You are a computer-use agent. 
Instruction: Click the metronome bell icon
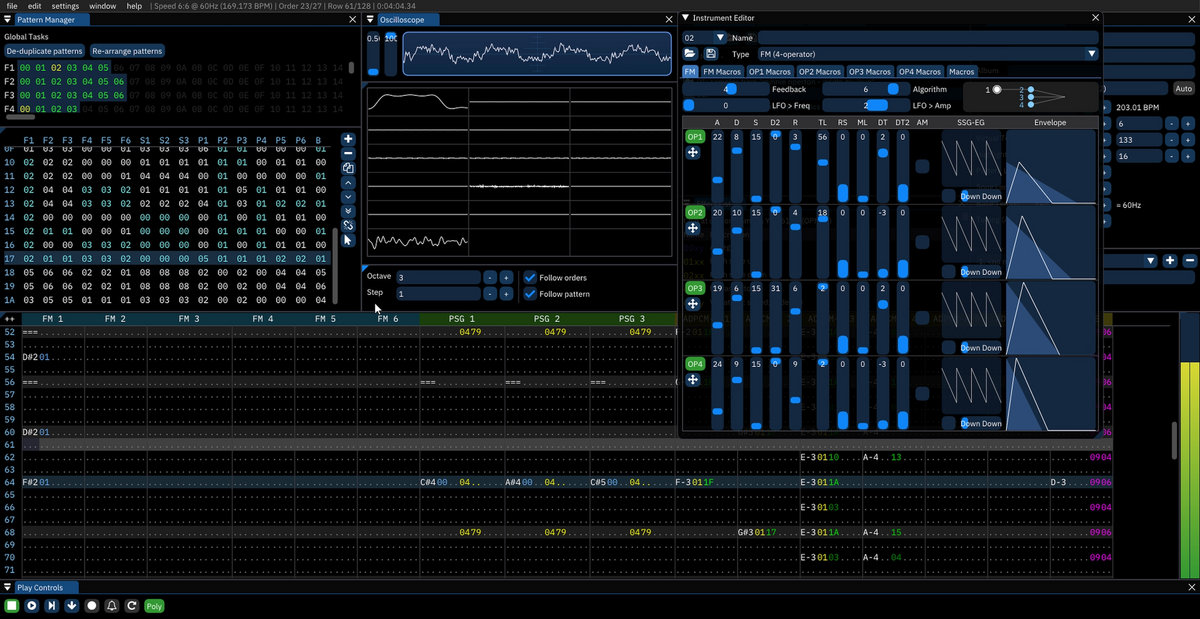pos(112,605)
